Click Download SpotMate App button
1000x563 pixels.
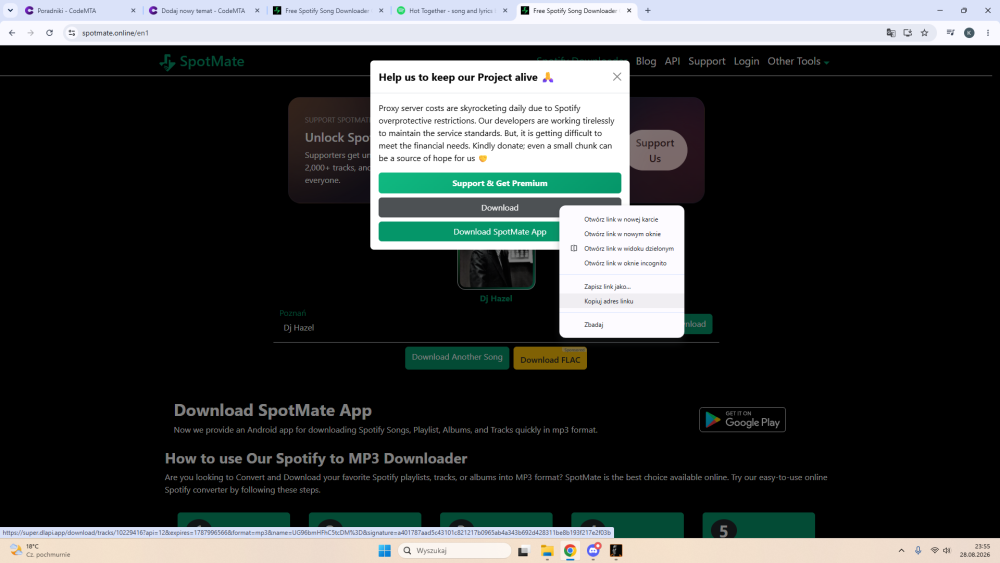[x=499, y=231]
